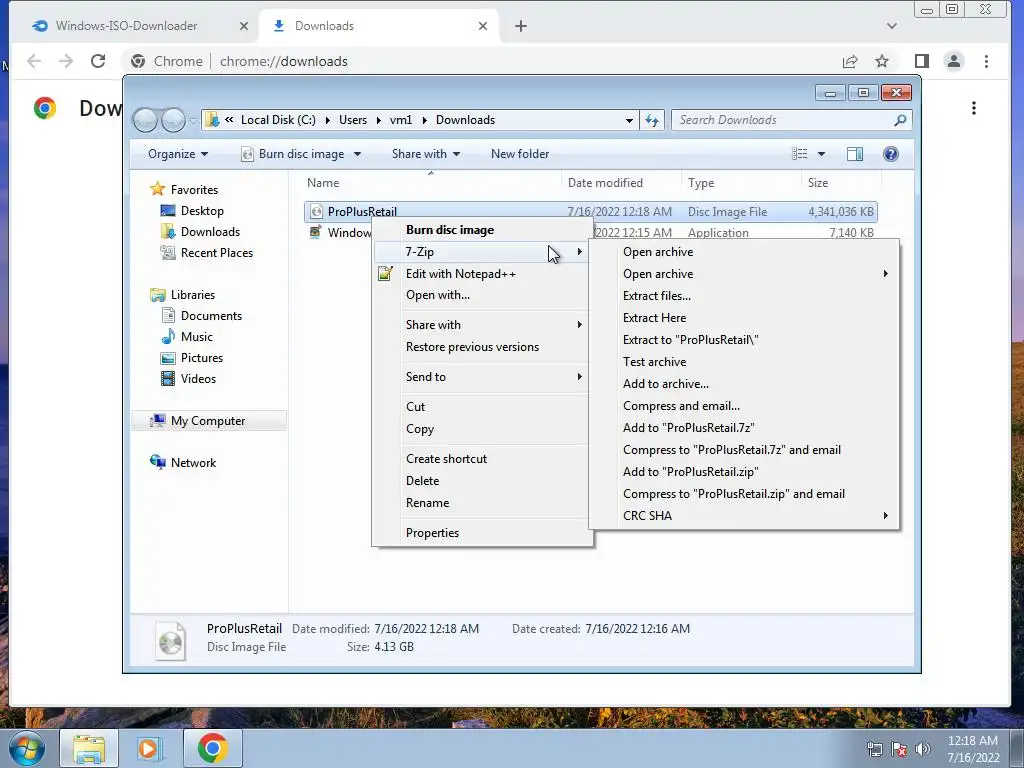Select Extract files... in 7-Zip menu

[744, 296]
